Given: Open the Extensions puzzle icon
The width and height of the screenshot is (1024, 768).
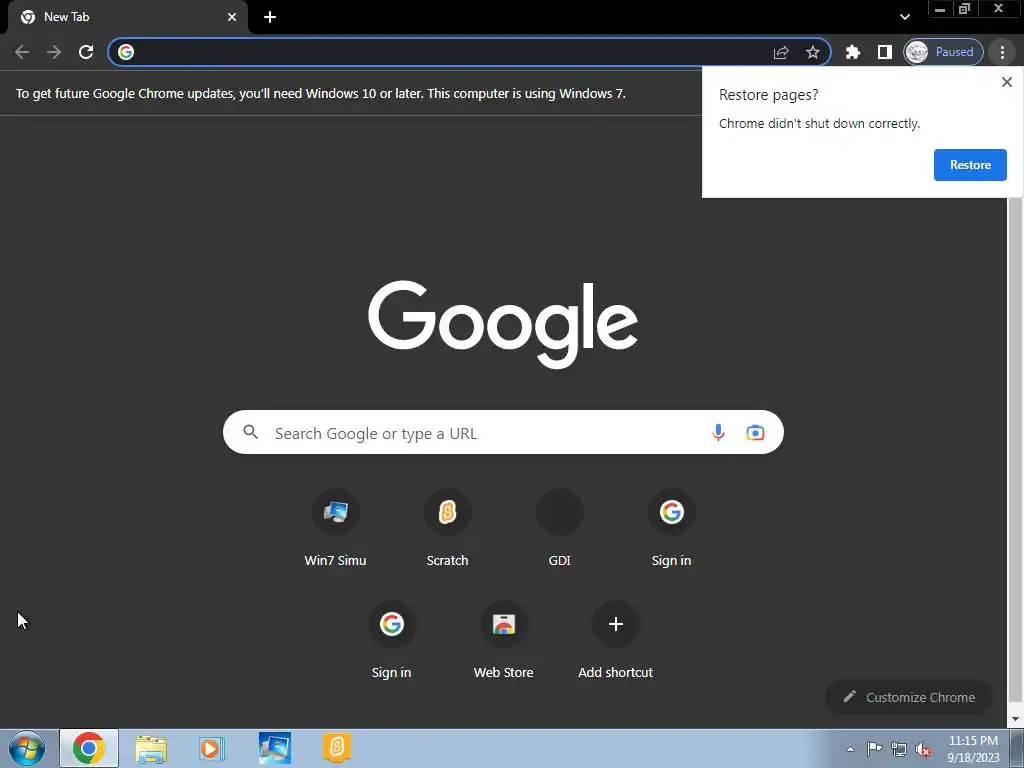Looking at the screenshot, I should coord(853,52).
